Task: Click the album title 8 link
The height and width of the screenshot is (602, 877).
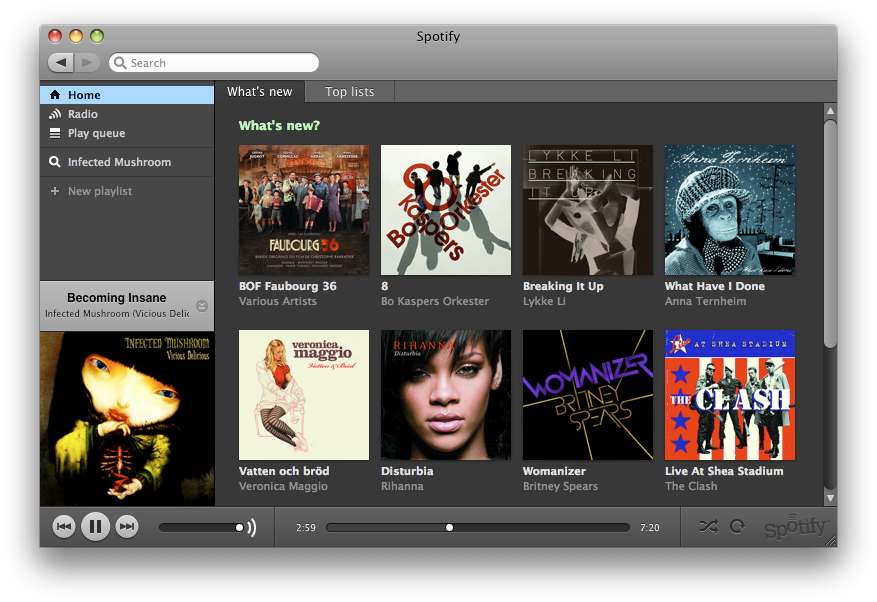Action: coord(384,286)
